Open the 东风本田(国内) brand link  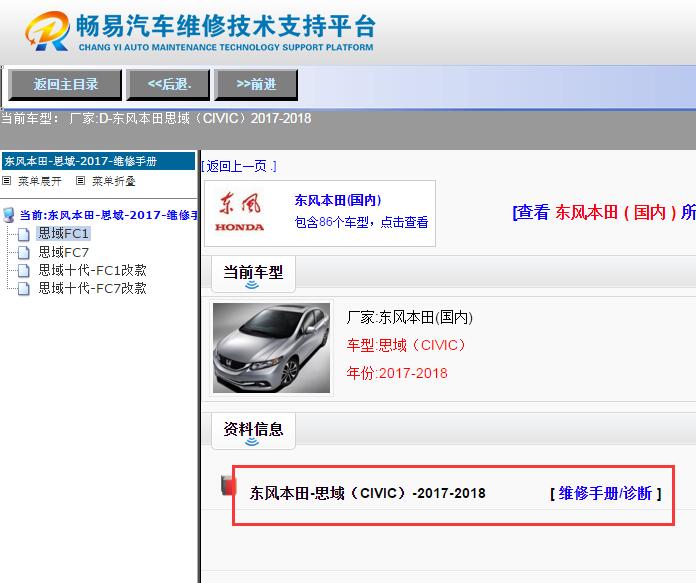coord(338,200)
